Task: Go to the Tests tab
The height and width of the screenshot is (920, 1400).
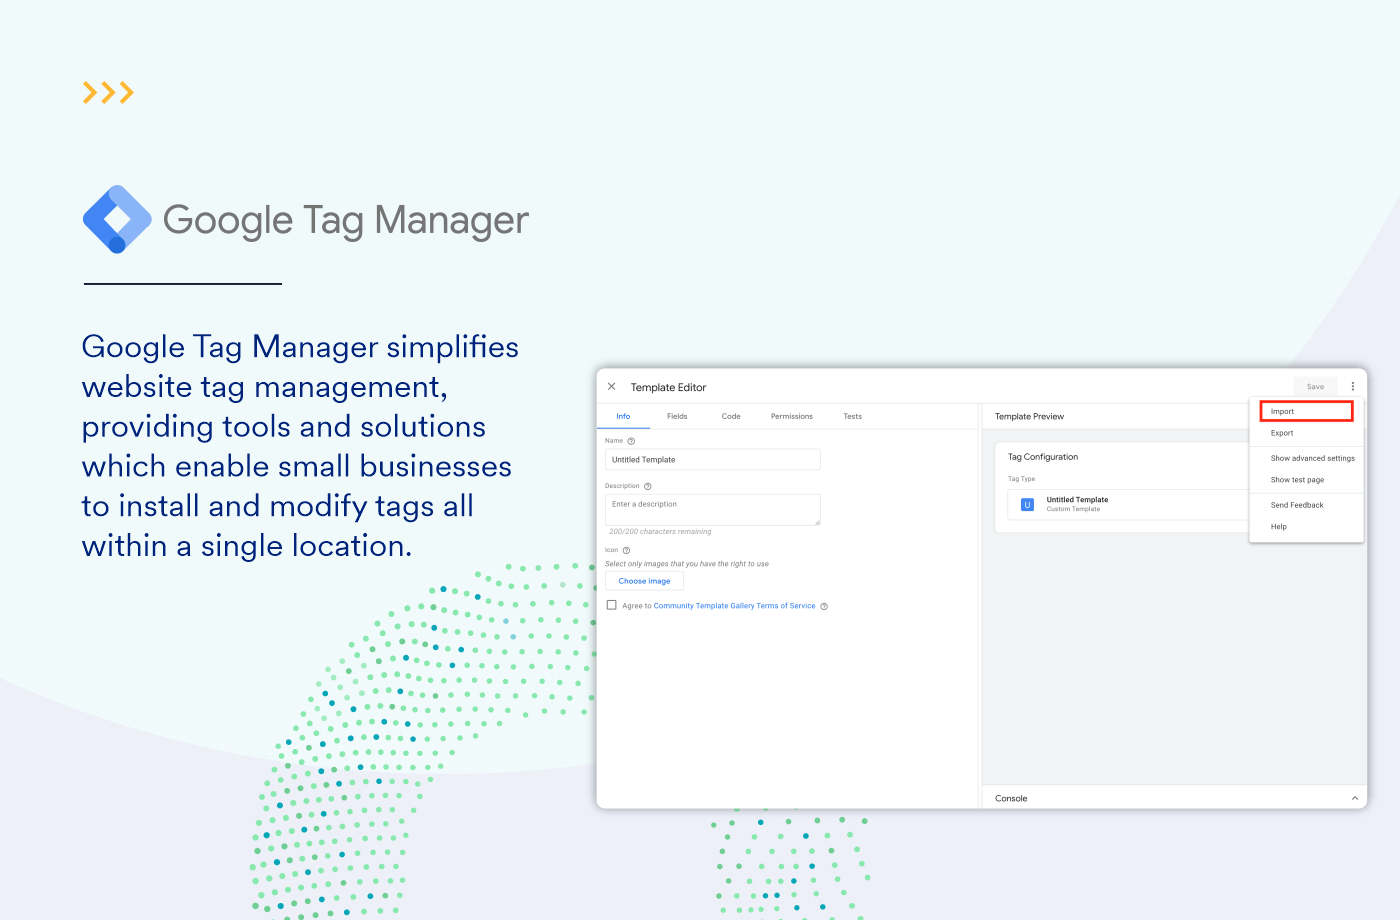Action: click(x=853, y=416)
